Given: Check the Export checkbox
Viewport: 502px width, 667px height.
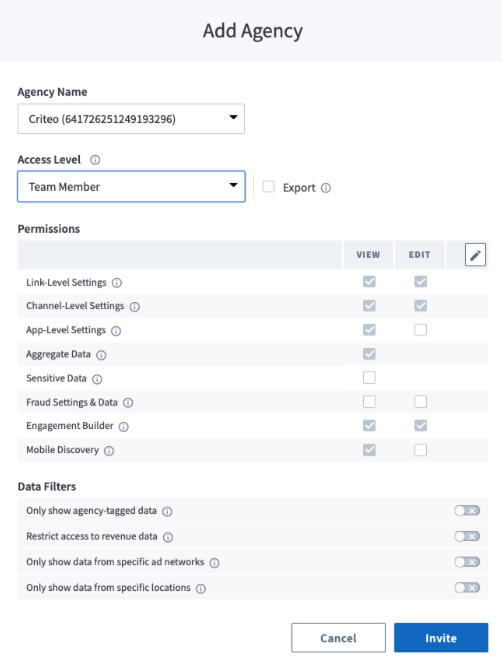Looking at the screenshot, I should (x=268, y=187).
